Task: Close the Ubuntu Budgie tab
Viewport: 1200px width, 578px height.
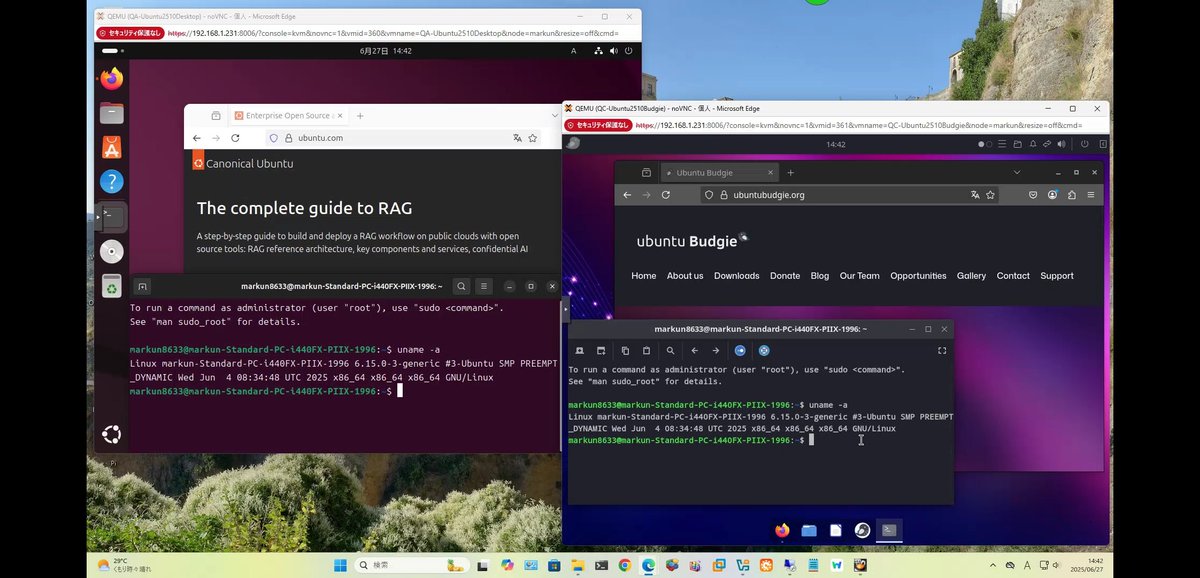Action: (x=771, y=173)
